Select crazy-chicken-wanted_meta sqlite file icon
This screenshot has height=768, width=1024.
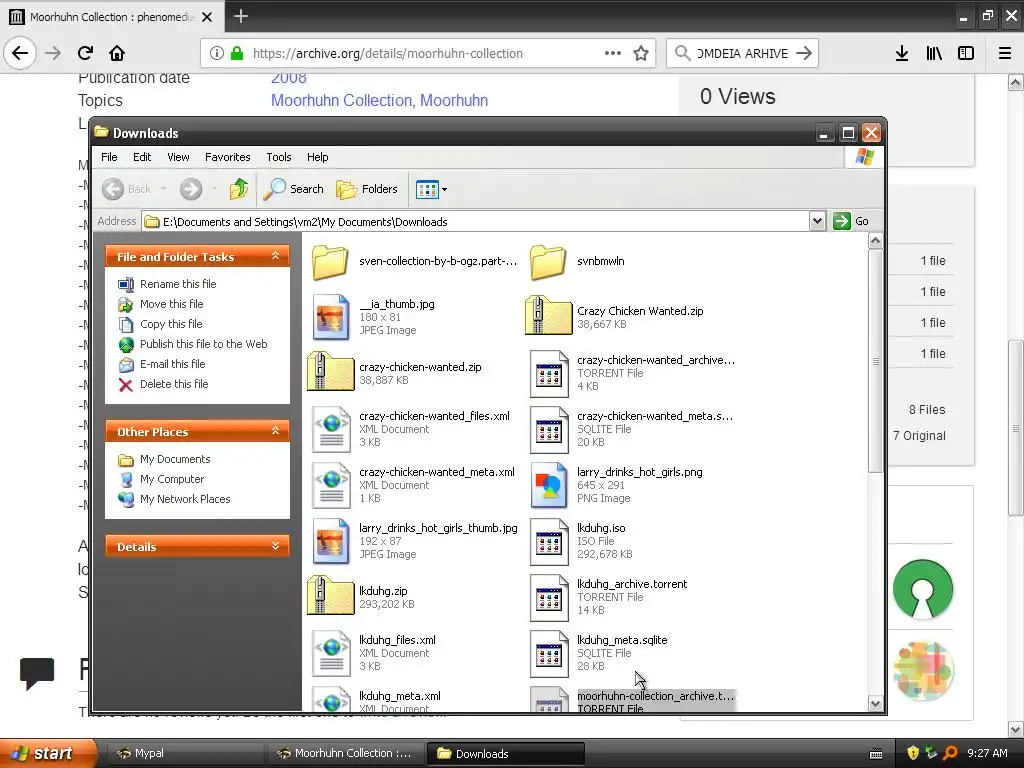point(549,430)
